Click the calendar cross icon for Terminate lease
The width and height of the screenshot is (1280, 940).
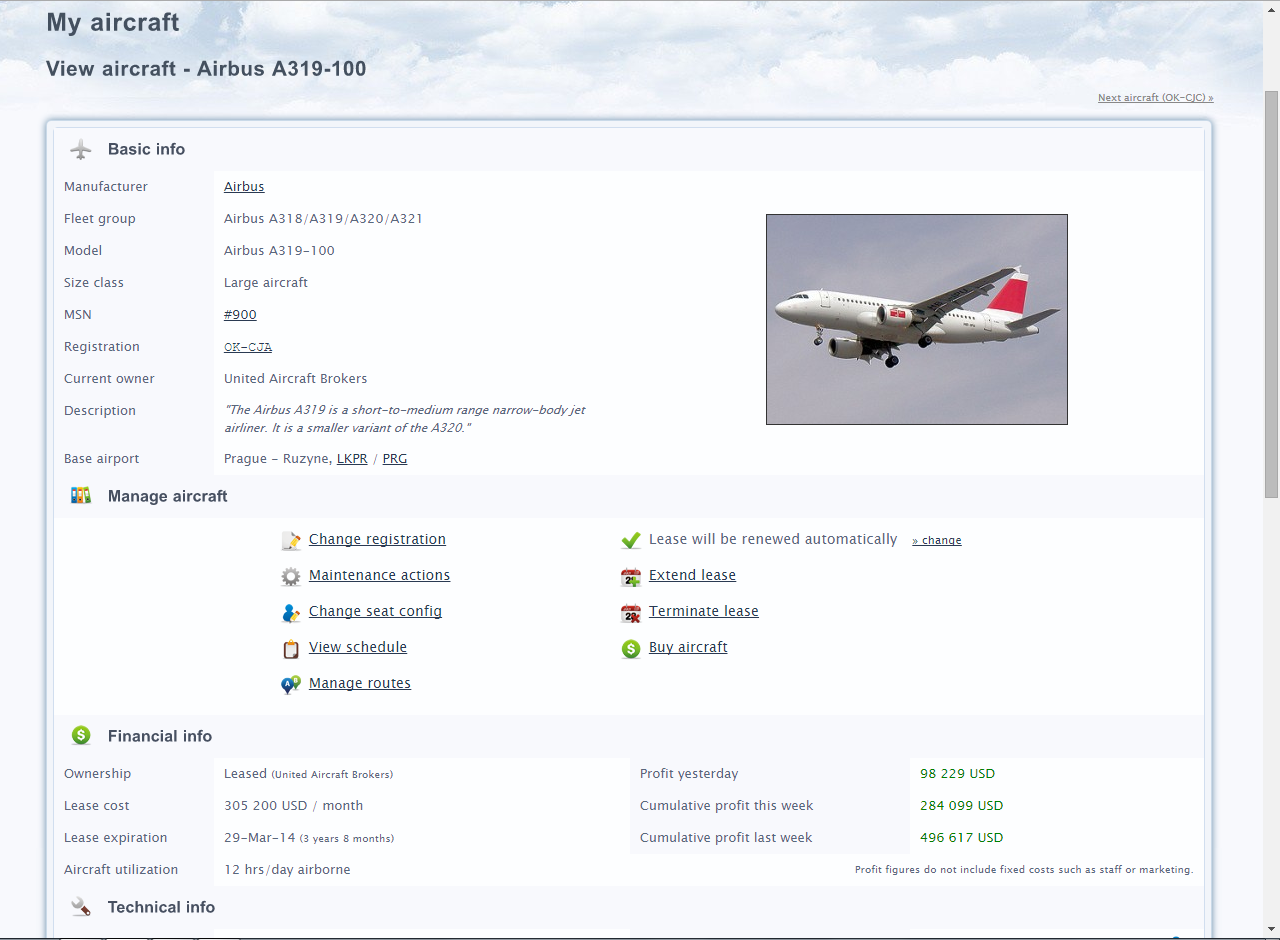(x=631, y=613)
